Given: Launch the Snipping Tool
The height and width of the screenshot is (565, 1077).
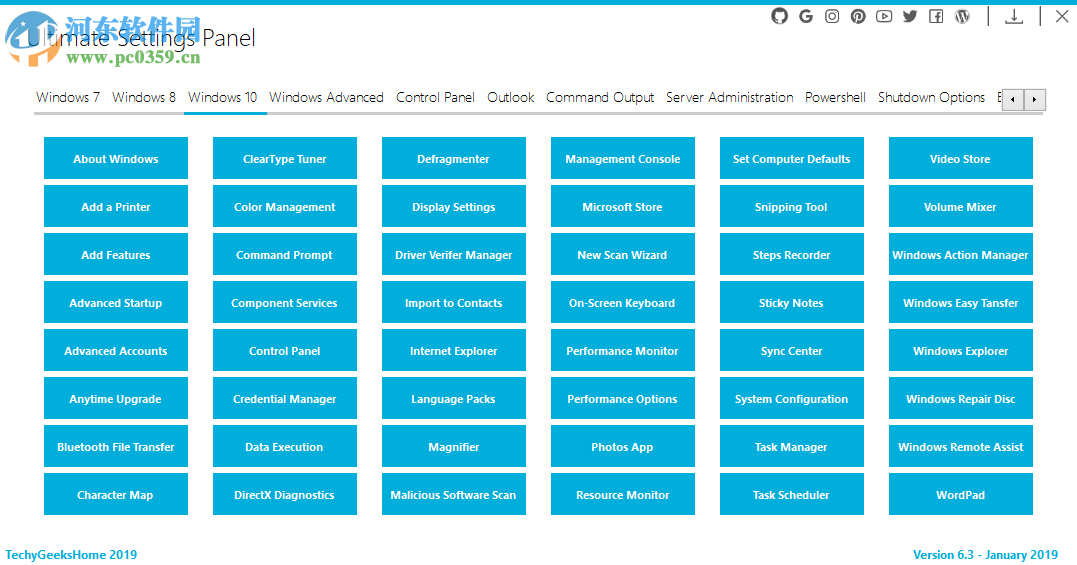Looking at the screenshot, I should pyautogui.click(x=791, y=206).
